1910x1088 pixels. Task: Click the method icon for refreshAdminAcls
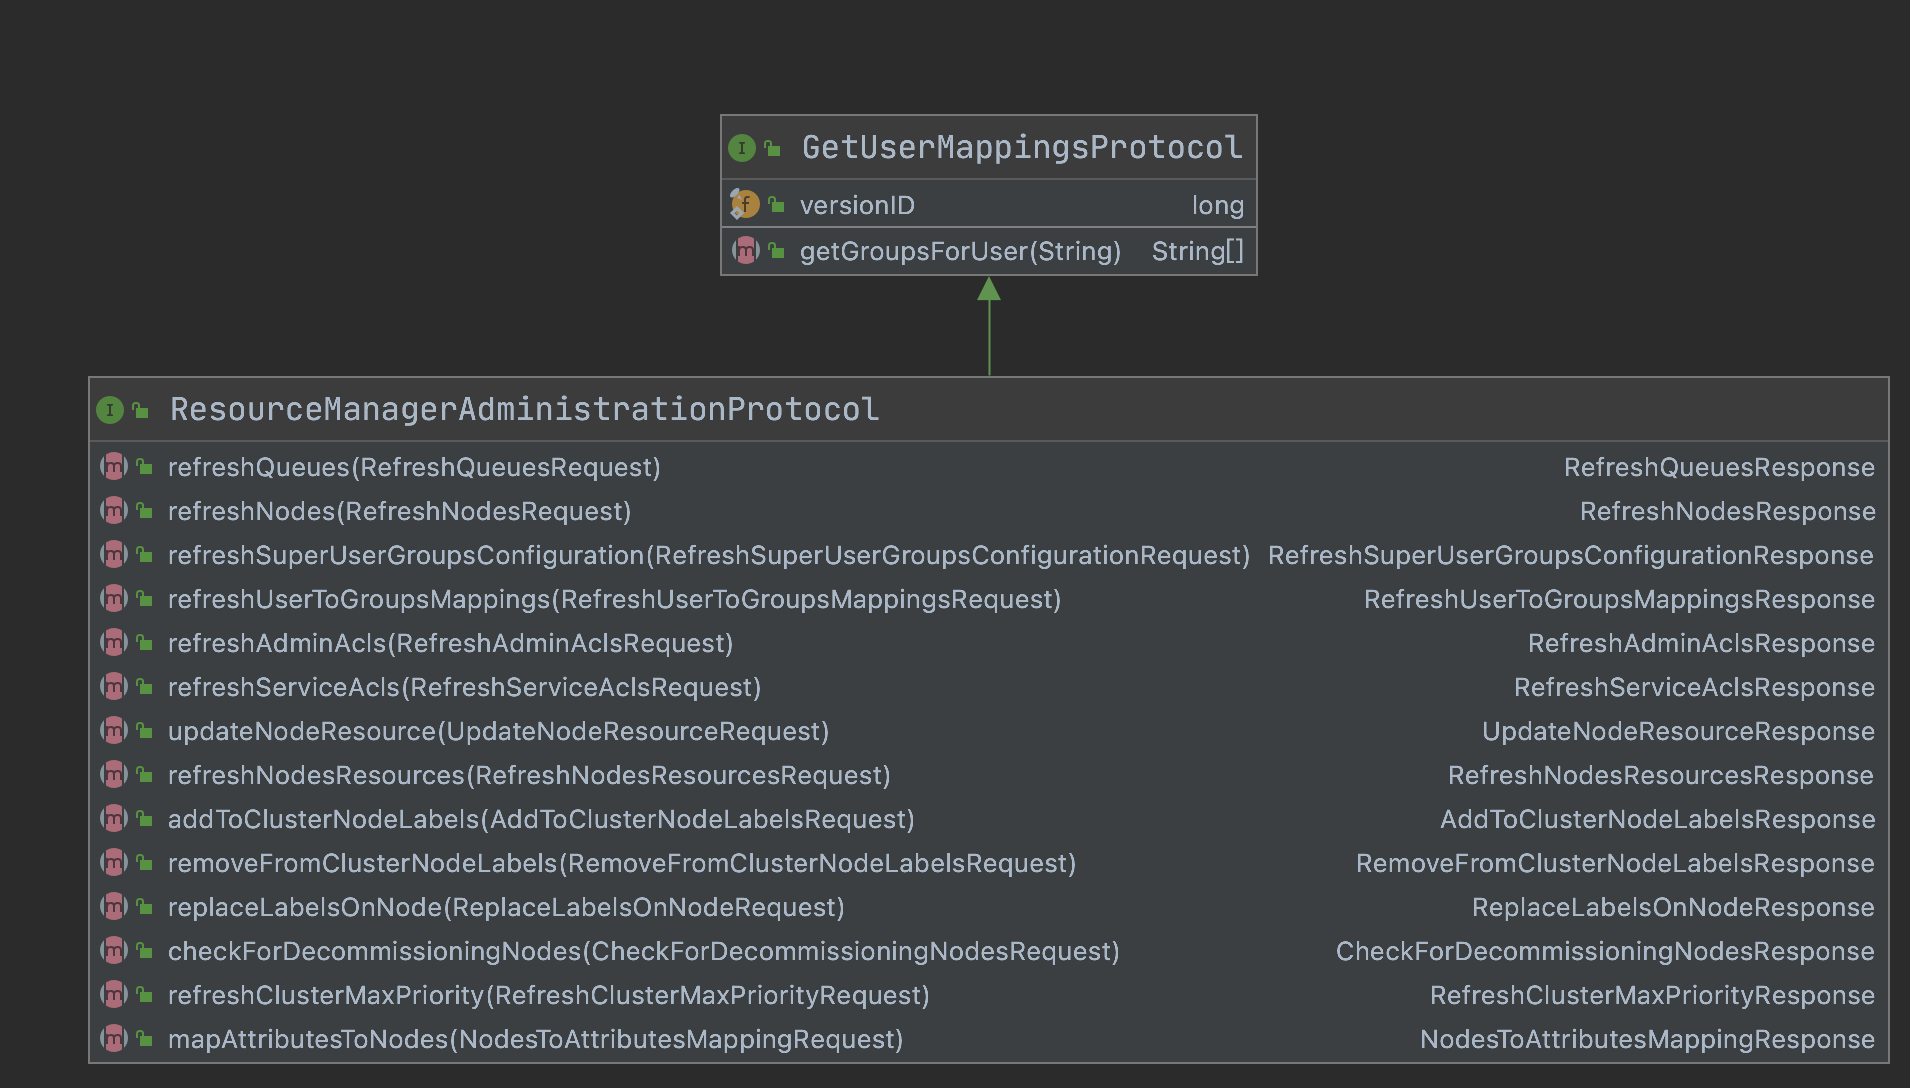(114, 642)
